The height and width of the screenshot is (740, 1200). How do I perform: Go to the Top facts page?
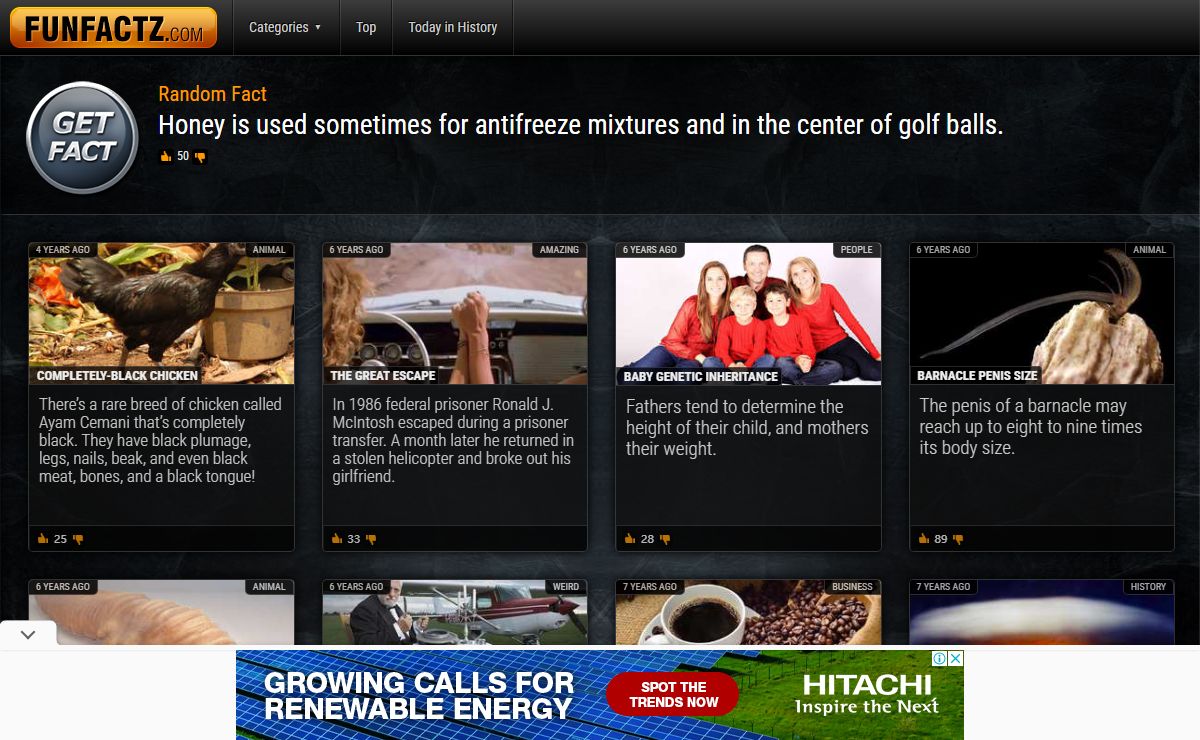click(366, 27)
